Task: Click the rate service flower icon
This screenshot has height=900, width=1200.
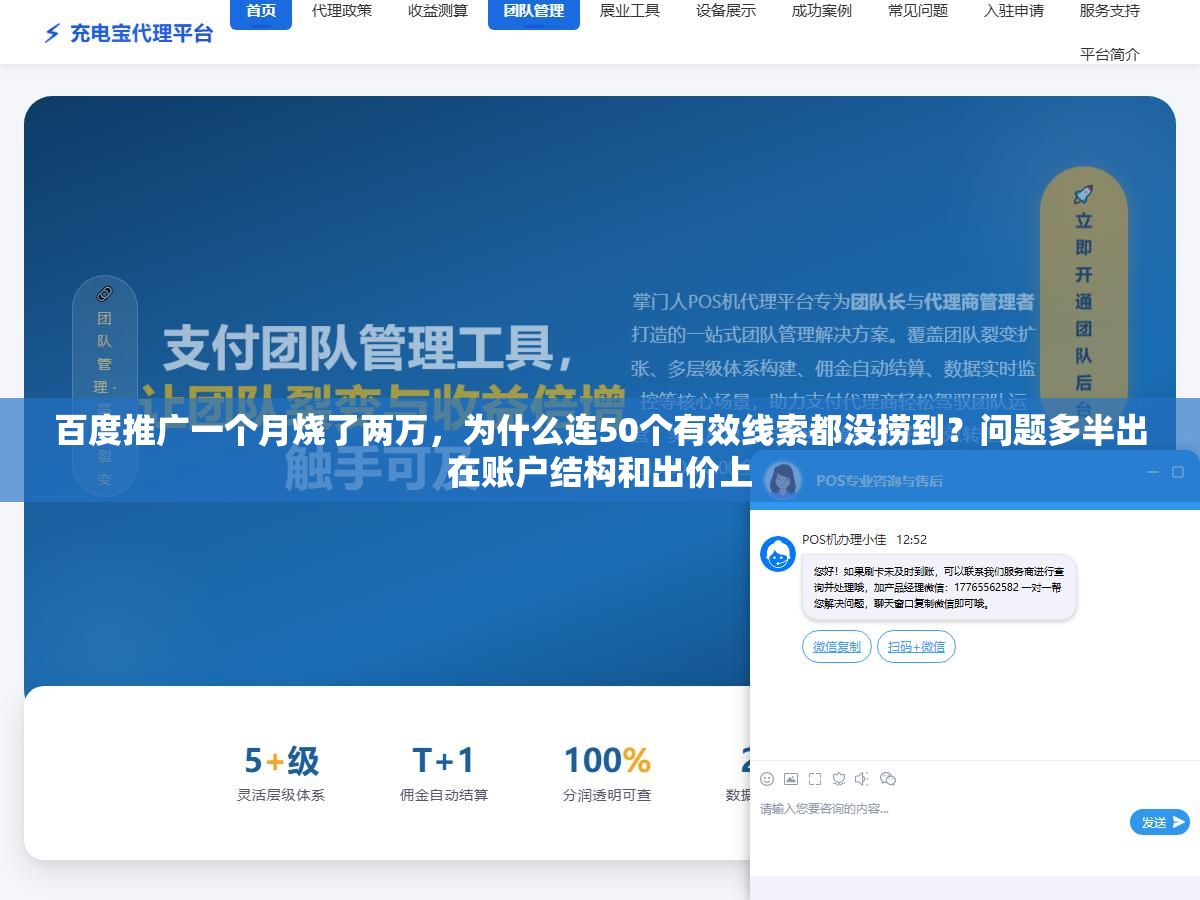Action: click(839, 779)
